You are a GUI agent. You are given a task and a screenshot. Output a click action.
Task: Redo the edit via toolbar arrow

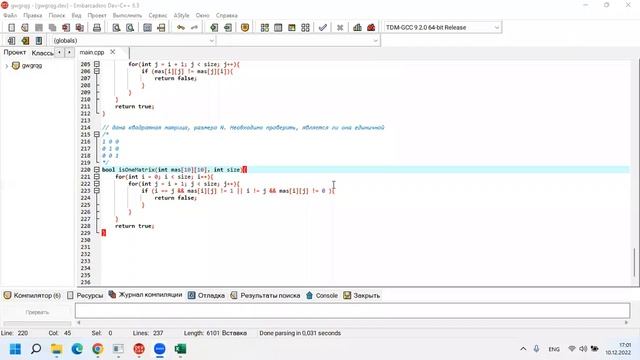(194, 27)
